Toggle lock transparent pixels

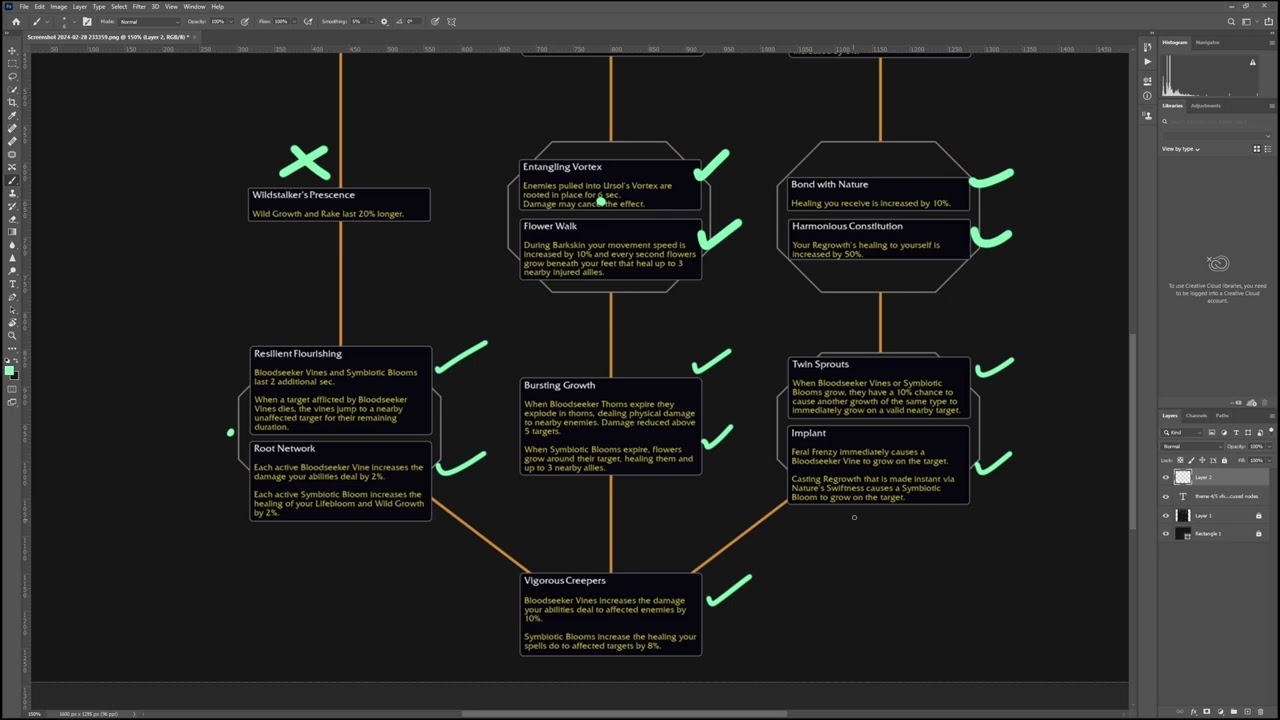[1181, 460]
